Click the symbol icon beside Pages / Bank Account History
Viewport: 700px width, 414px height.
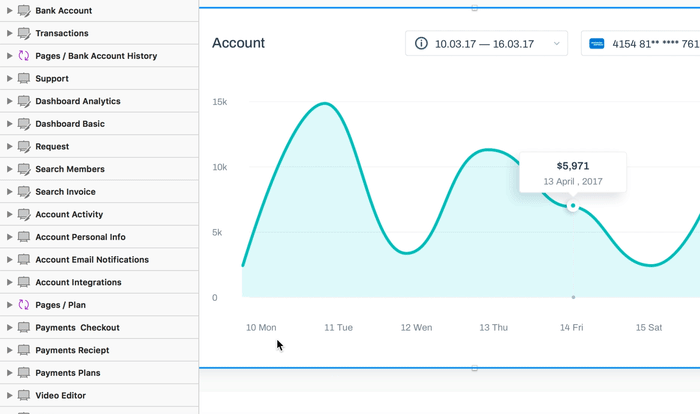pyautogui.click(x=24, y=56)
